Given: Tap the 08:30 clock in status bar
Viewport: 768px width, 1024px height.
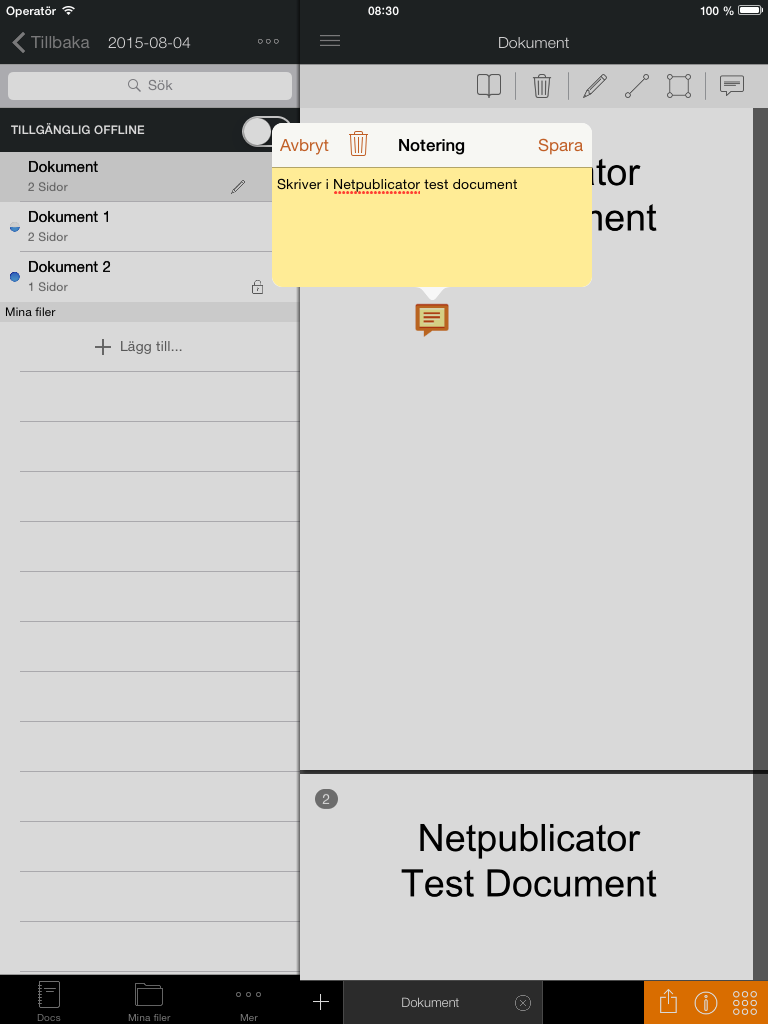Looking at the screenshot, I should click(383, 11).
